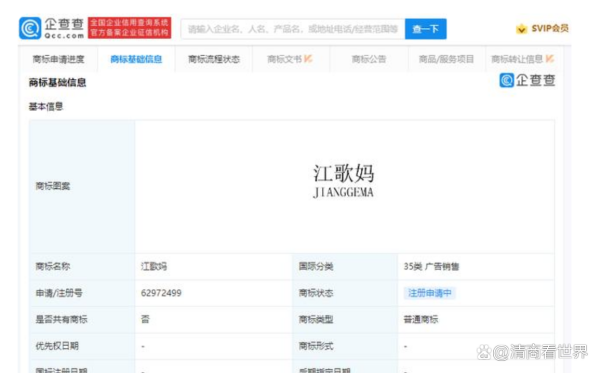Switch to 商标公告 tab
This screenshot has height=373, width=600.
coord(369,59)
